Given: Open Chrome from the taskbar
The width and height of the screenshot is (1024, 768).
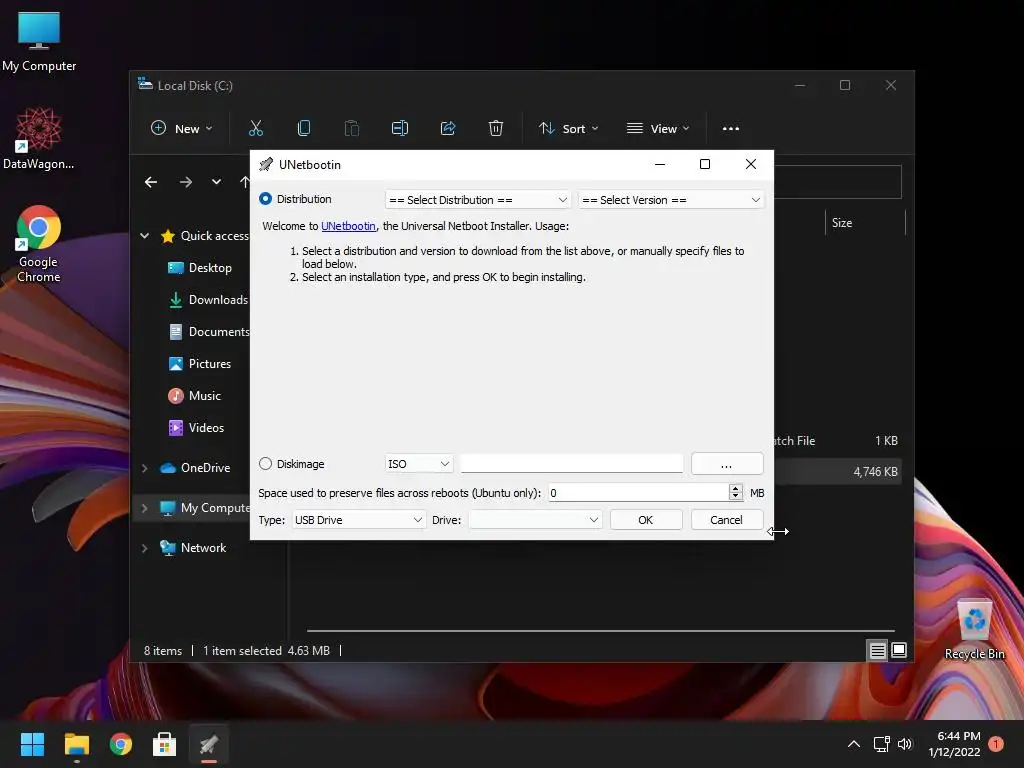Looking at the screenshot, I should point(121,744).
